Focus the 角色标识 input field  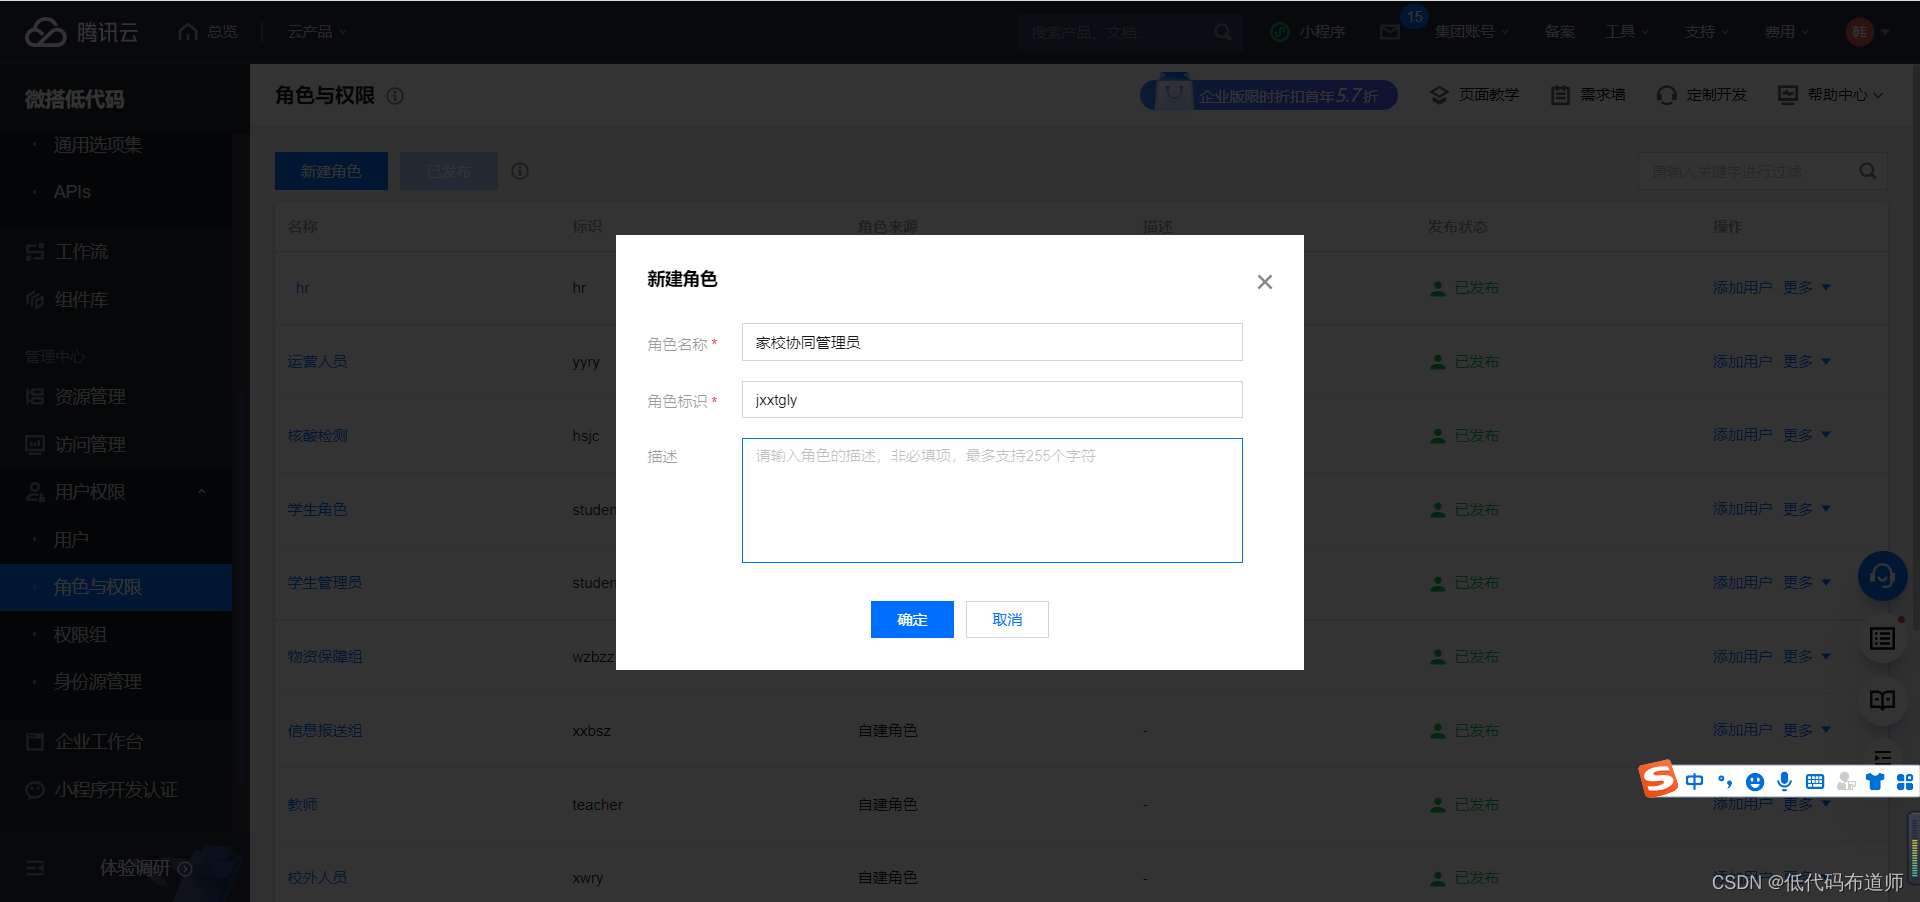(992, 400)
